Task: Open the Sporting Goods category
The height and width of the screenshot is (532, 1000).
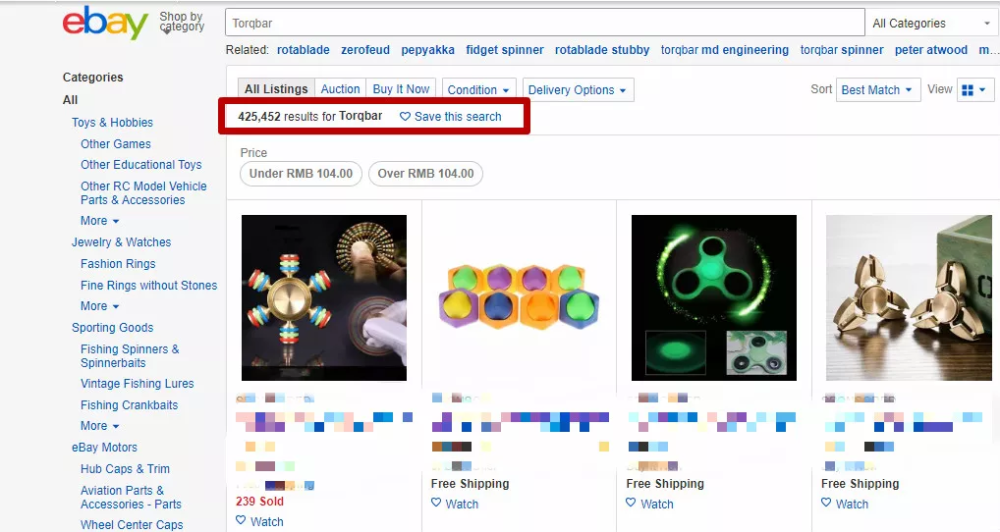Action: [x=112, y=328]
